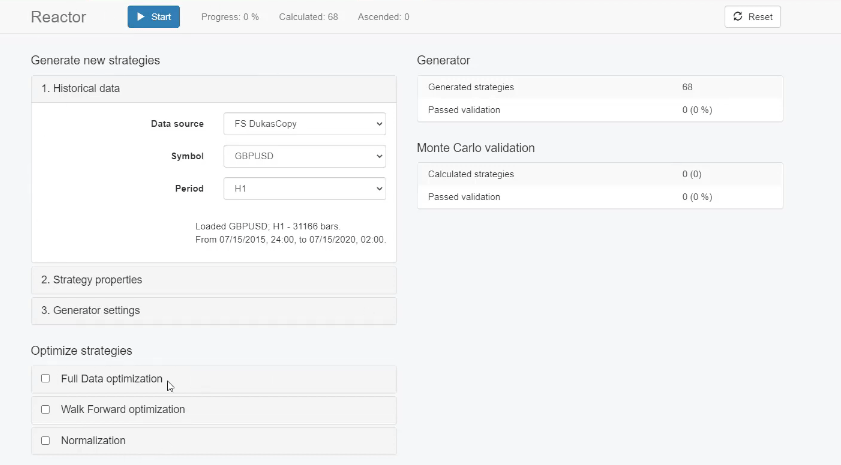Click the Full Data optimization label
The width and height of the screenshot is (841, 465).
point(111,379)
